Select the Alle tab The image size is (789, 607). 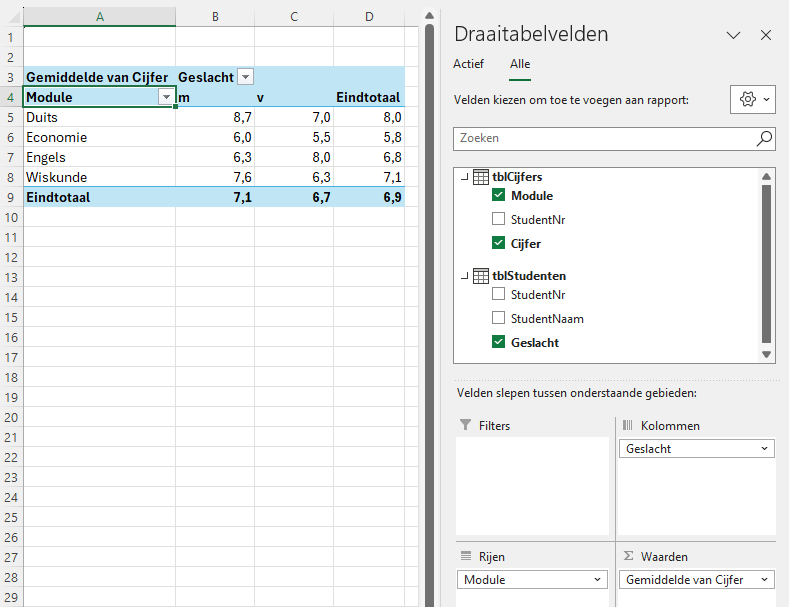point(520,63)
